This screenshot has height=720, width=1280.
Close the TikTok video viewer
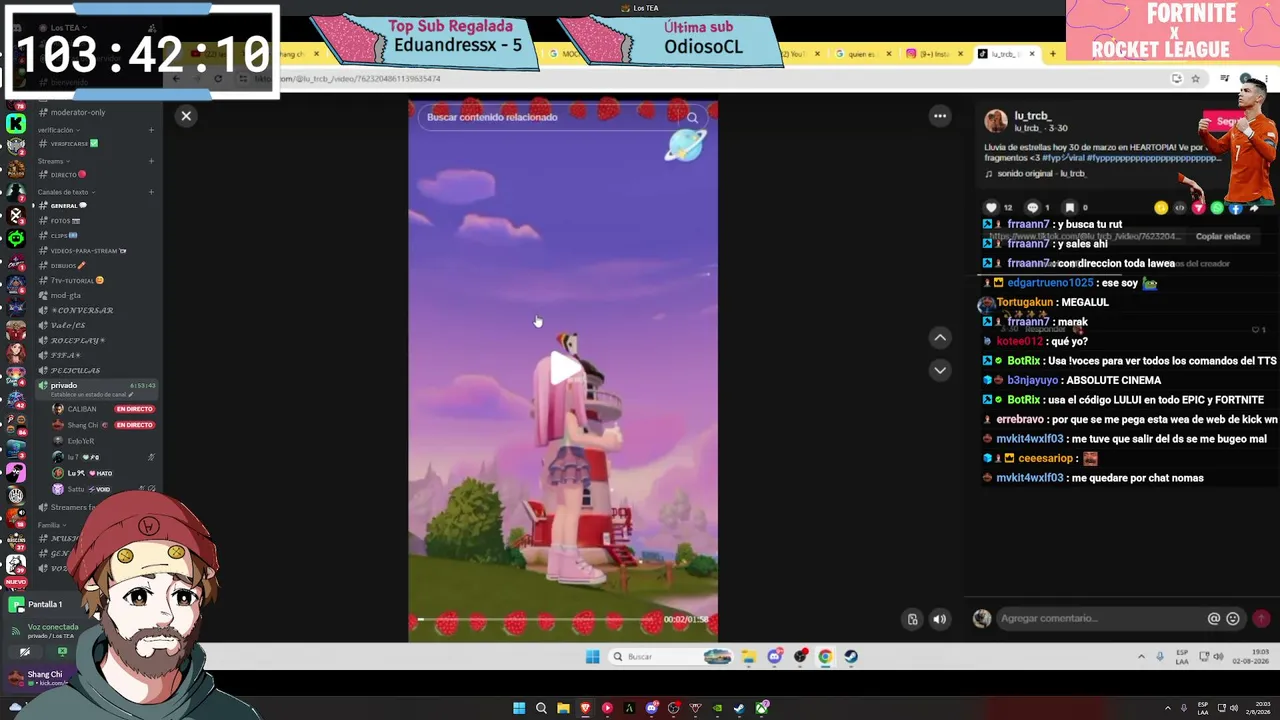186,116
